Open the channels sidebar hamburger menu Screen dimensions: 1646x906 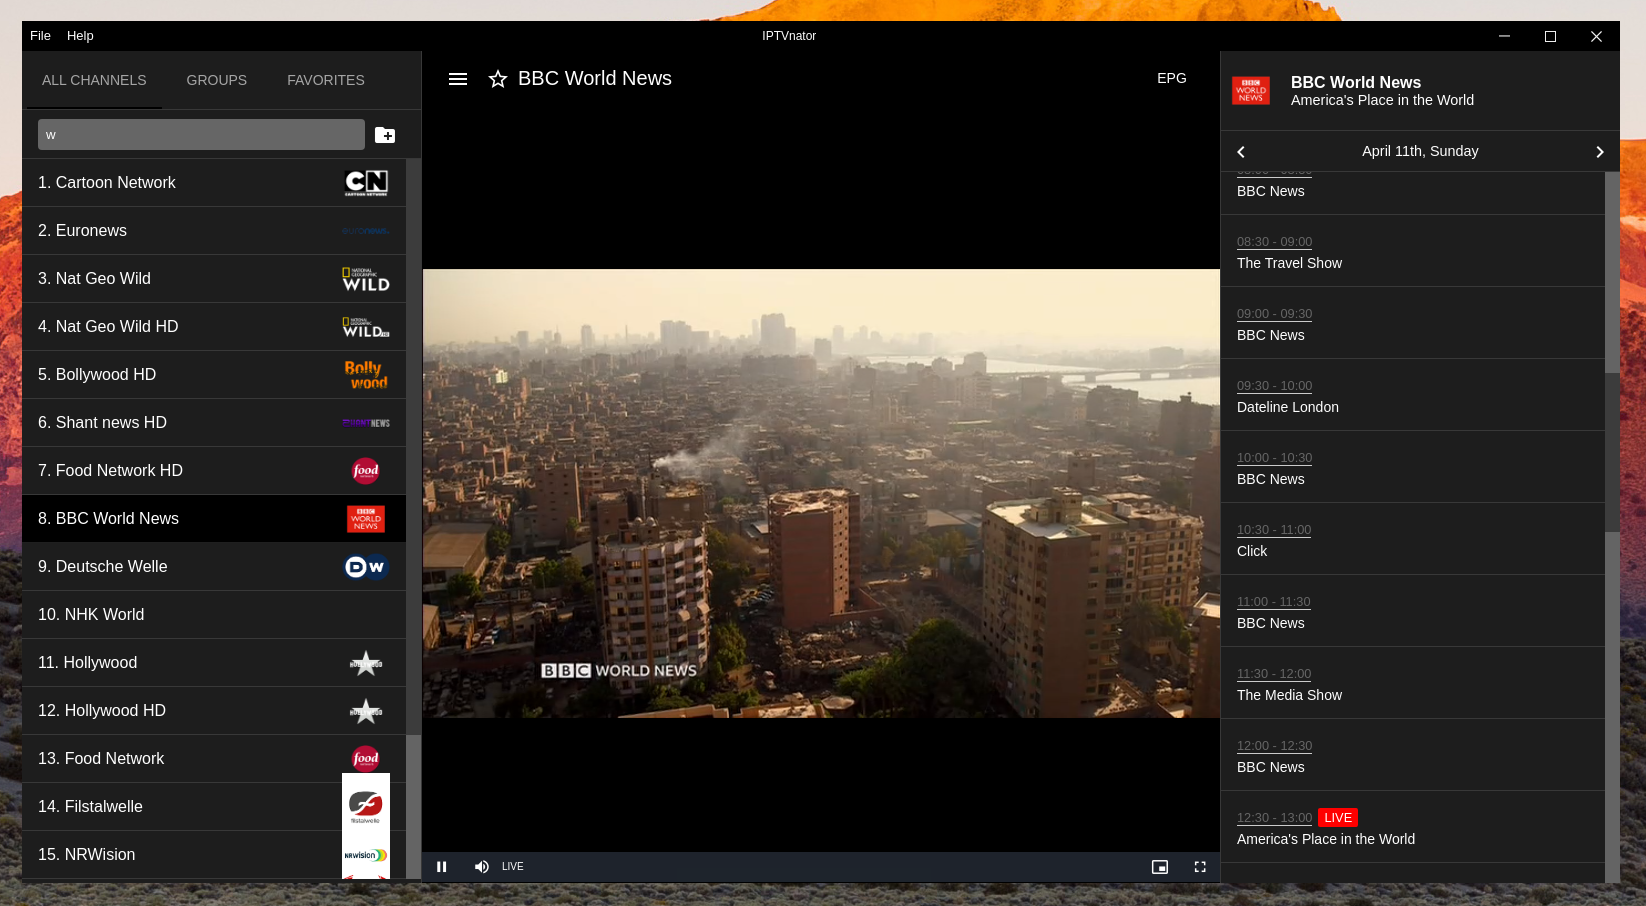458,79
